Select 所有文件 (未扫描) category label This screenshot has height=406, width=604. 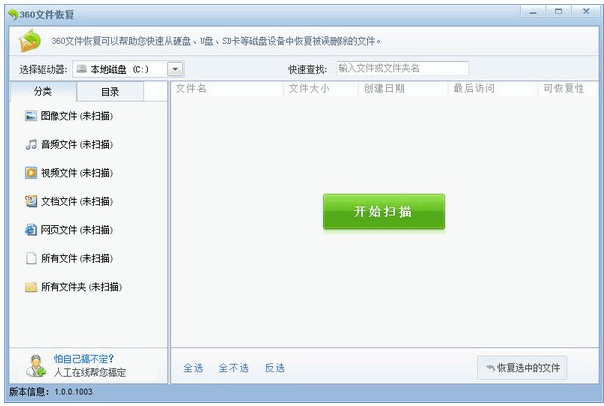[77, 258]
